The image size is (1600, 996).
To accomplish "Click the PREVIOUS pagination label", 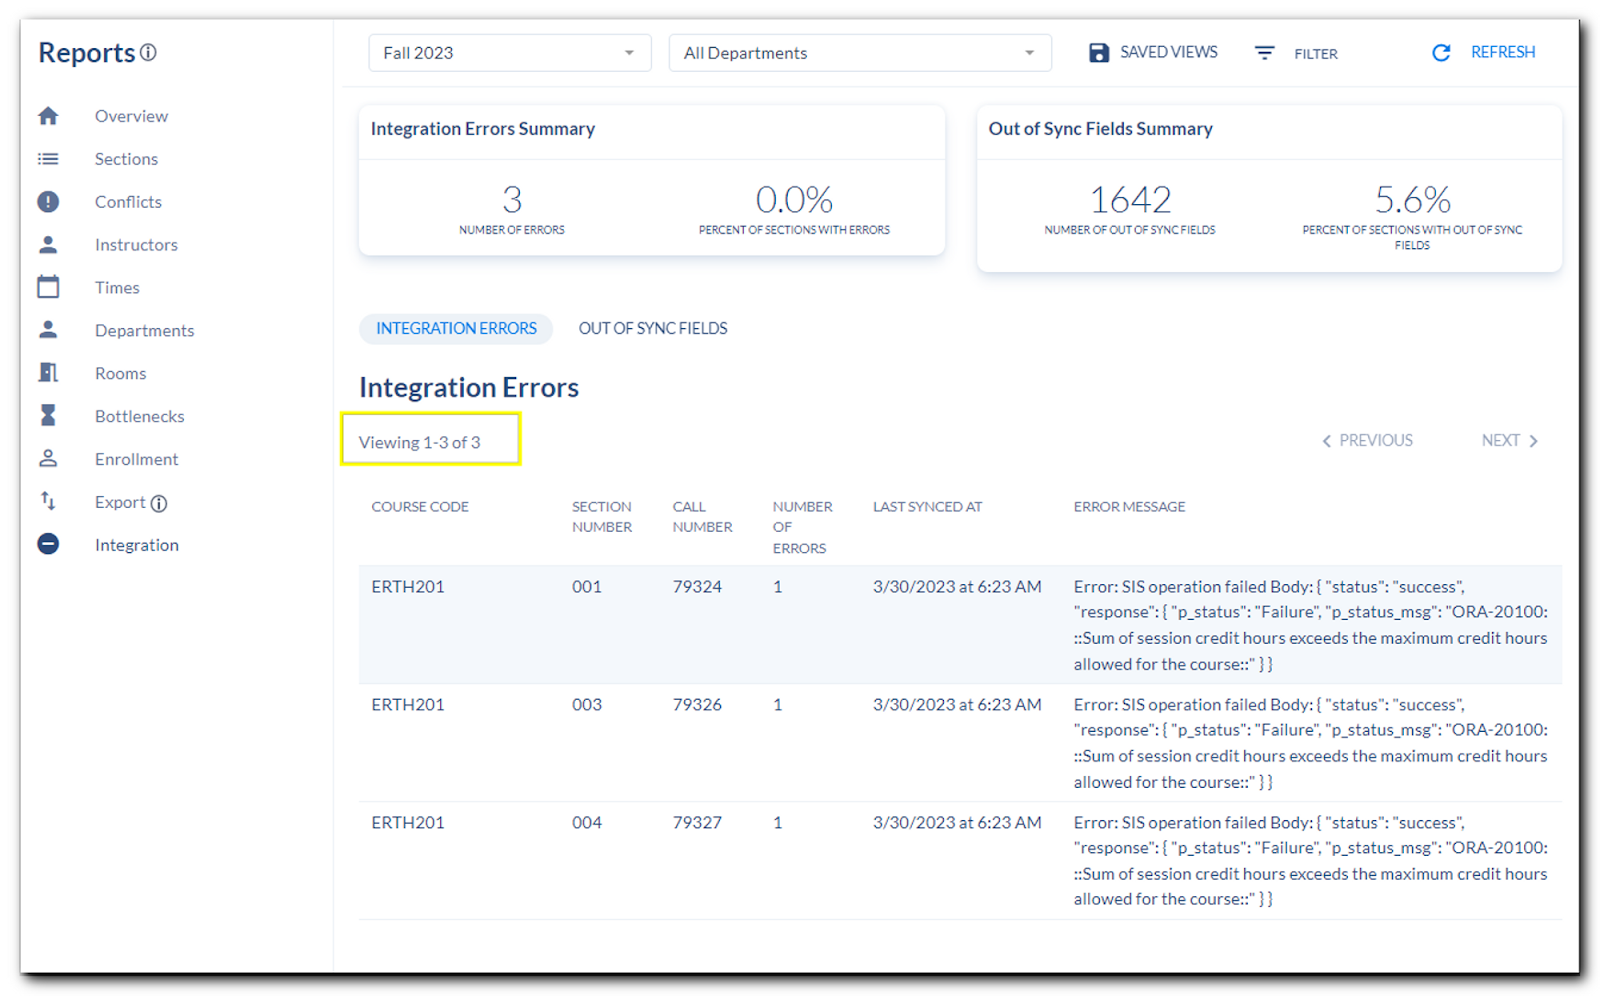I will coord(1375,440).
